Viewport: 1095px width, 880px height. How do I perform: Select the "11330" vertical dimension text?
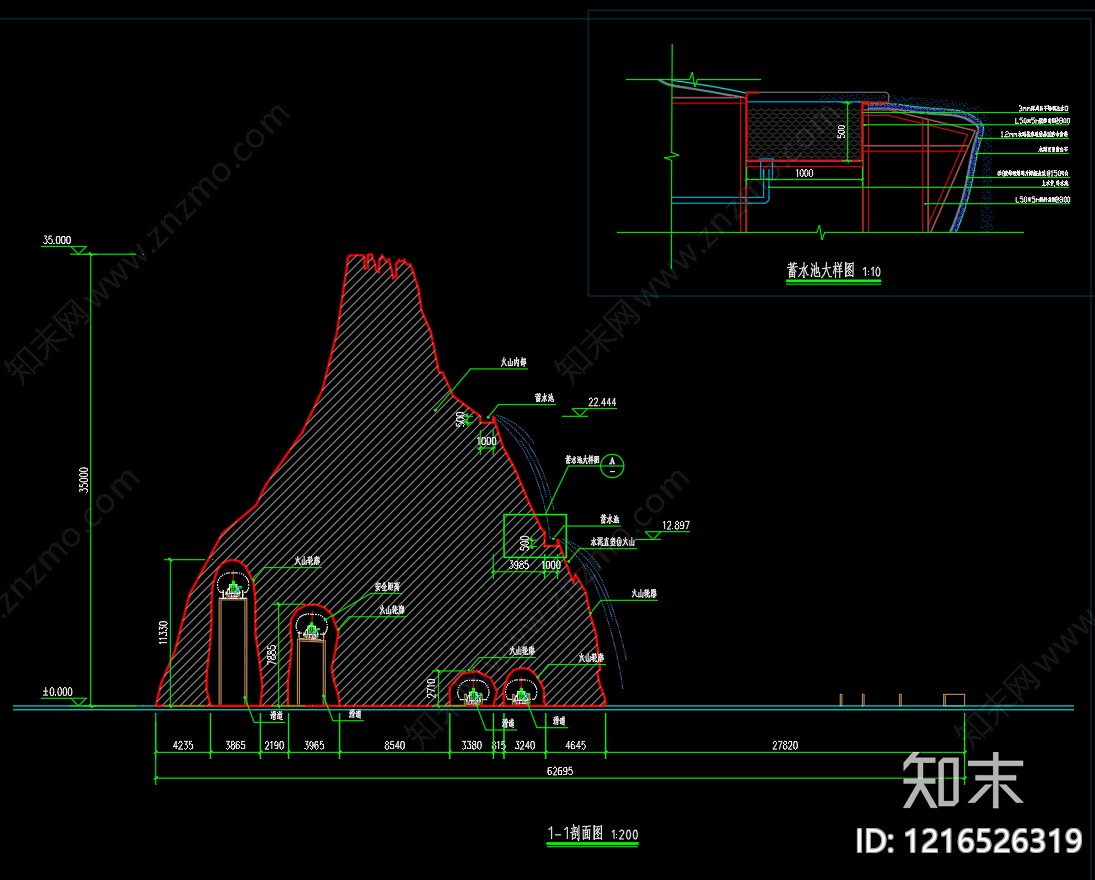coord(163,632)
